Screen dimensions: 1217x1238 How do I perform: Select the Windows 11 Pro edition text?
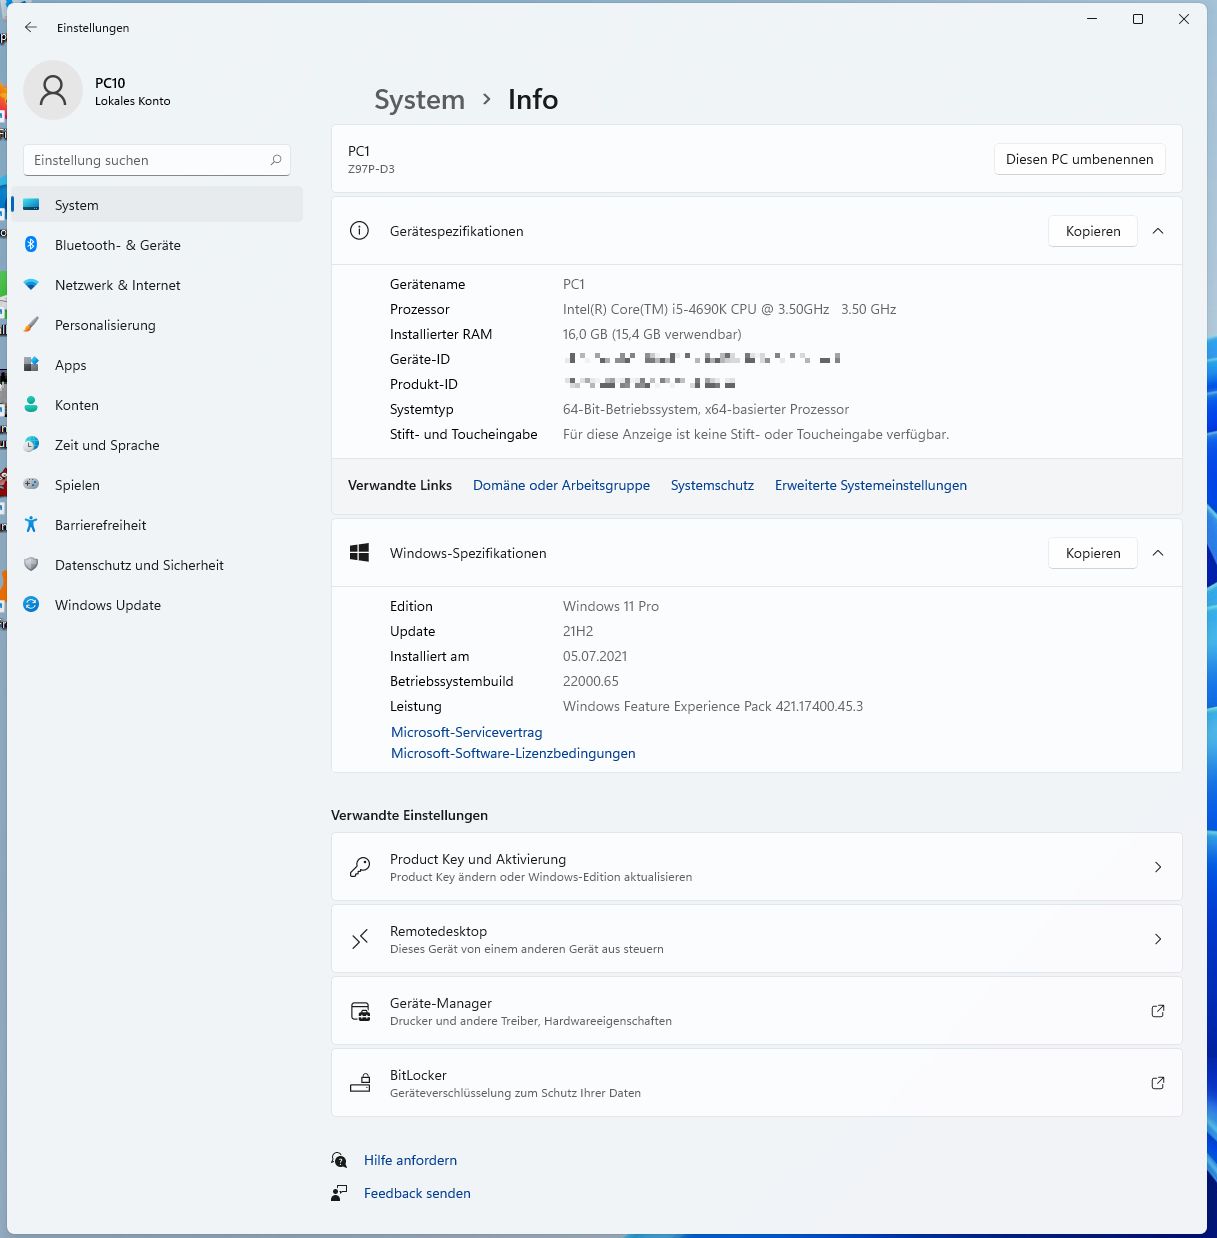(611, 606)
